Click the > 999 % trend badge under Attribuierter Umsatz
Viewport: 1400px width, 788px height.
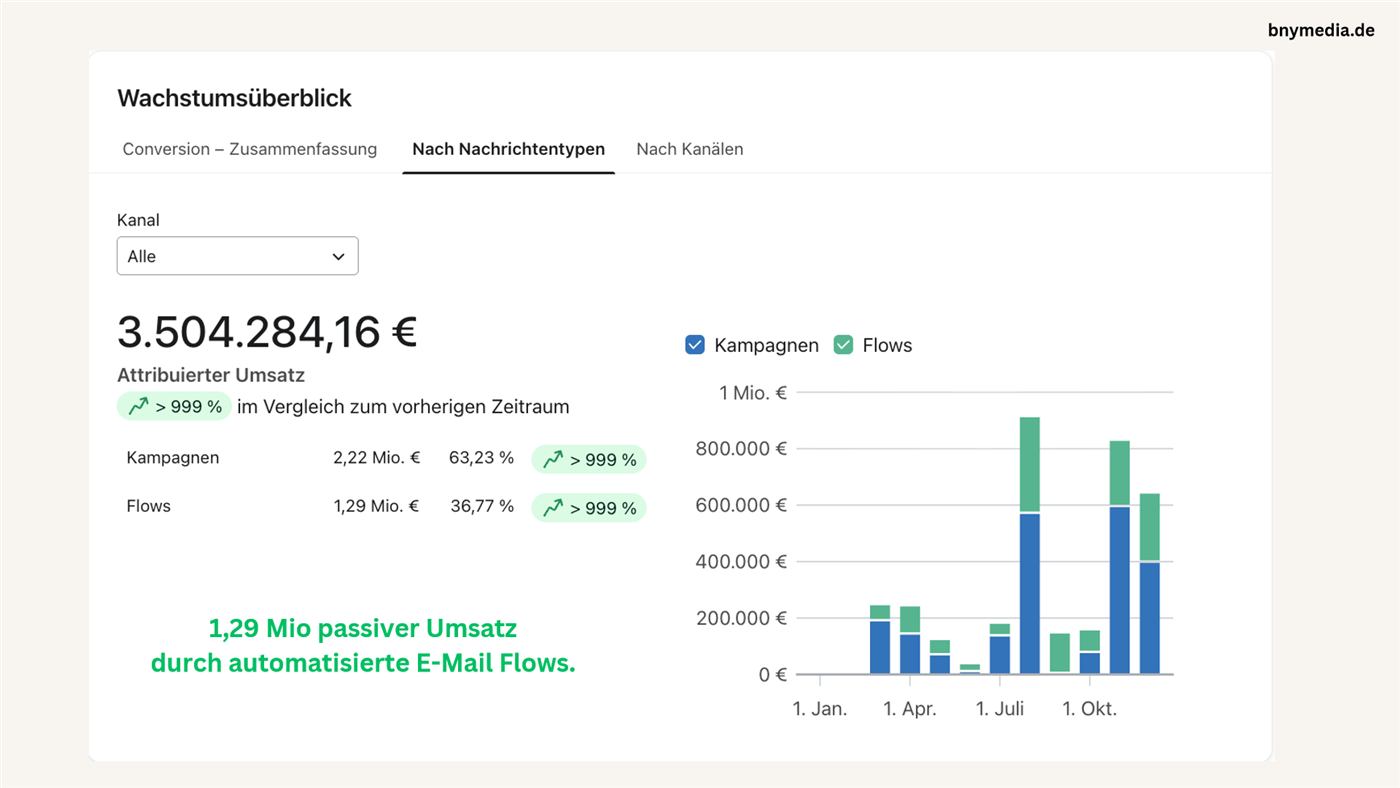click(174, 406)
